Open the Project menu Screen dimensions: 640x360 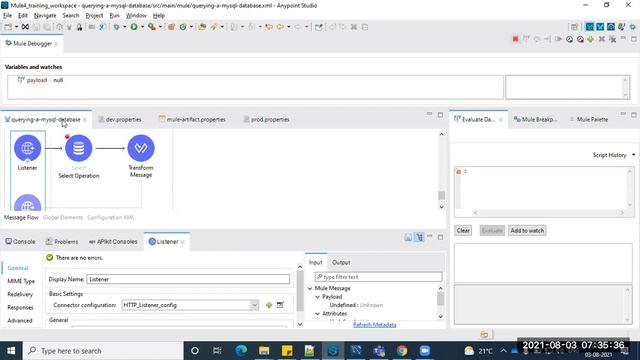[x=94, y=16]
